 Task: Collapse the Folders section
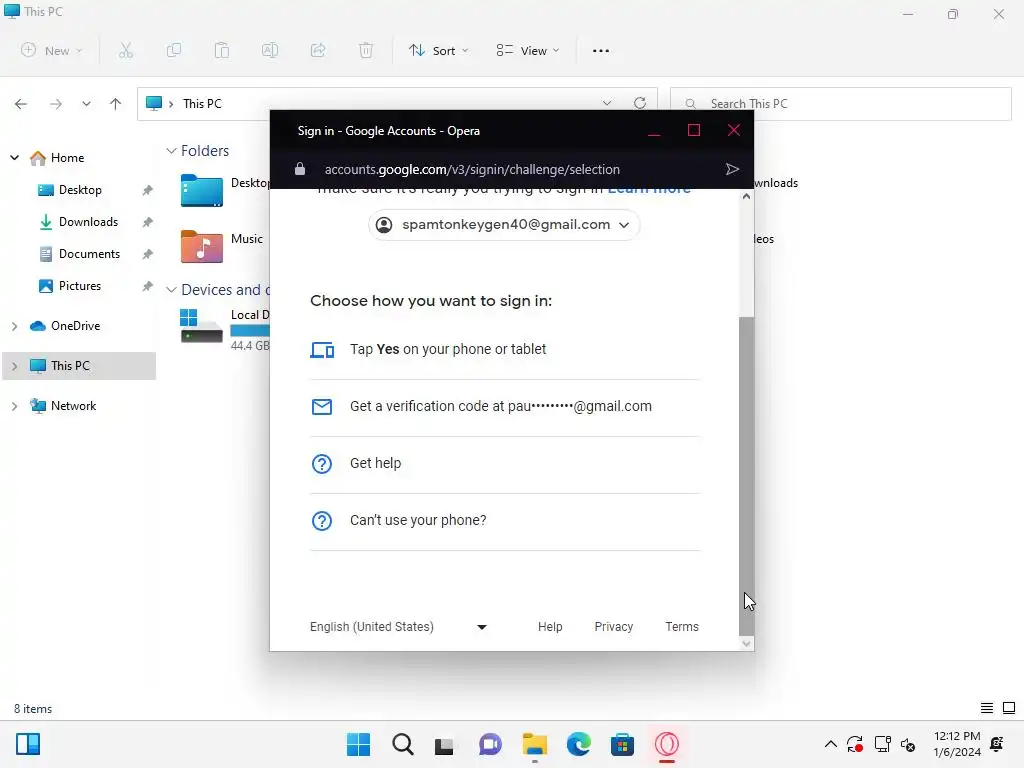coord(171,151)
